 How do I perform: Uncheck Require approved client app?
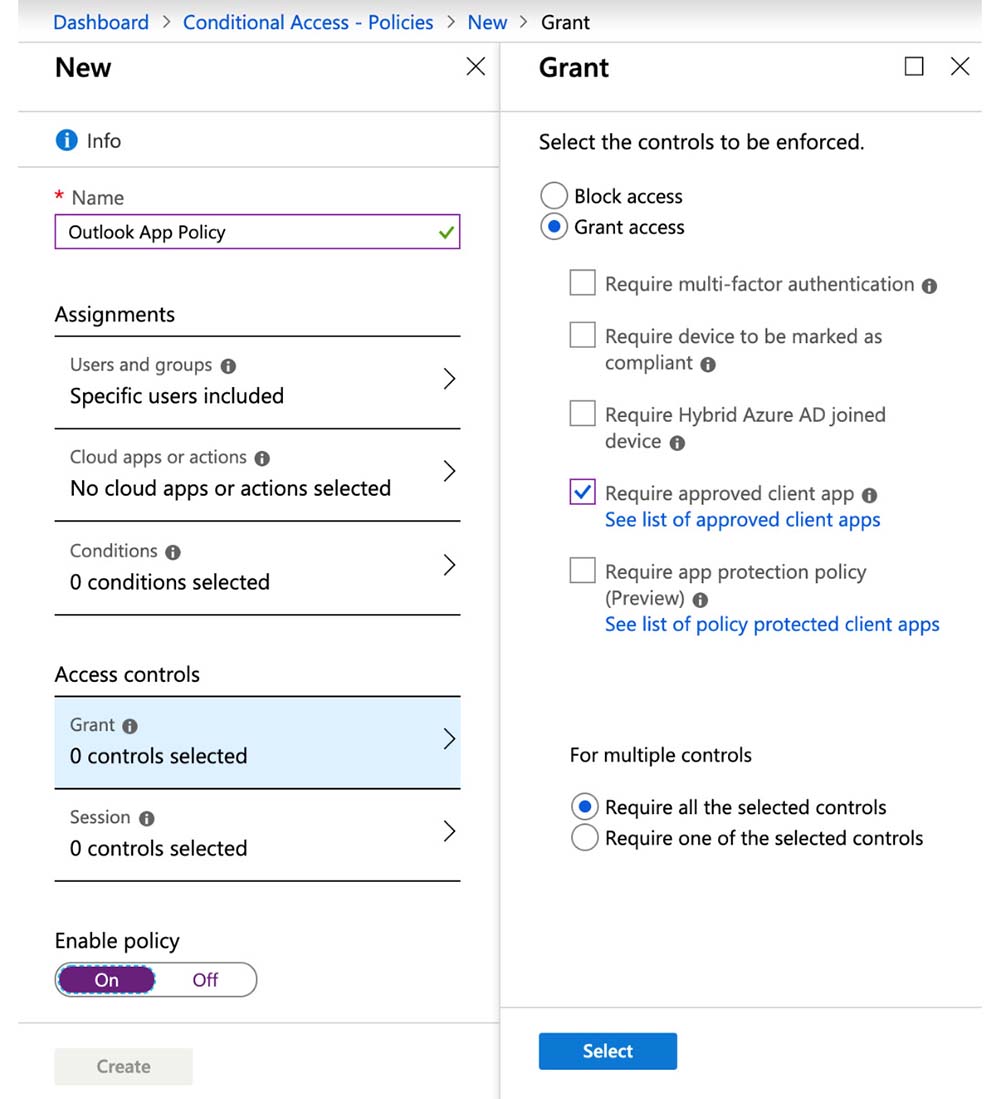tap(582, 492)
